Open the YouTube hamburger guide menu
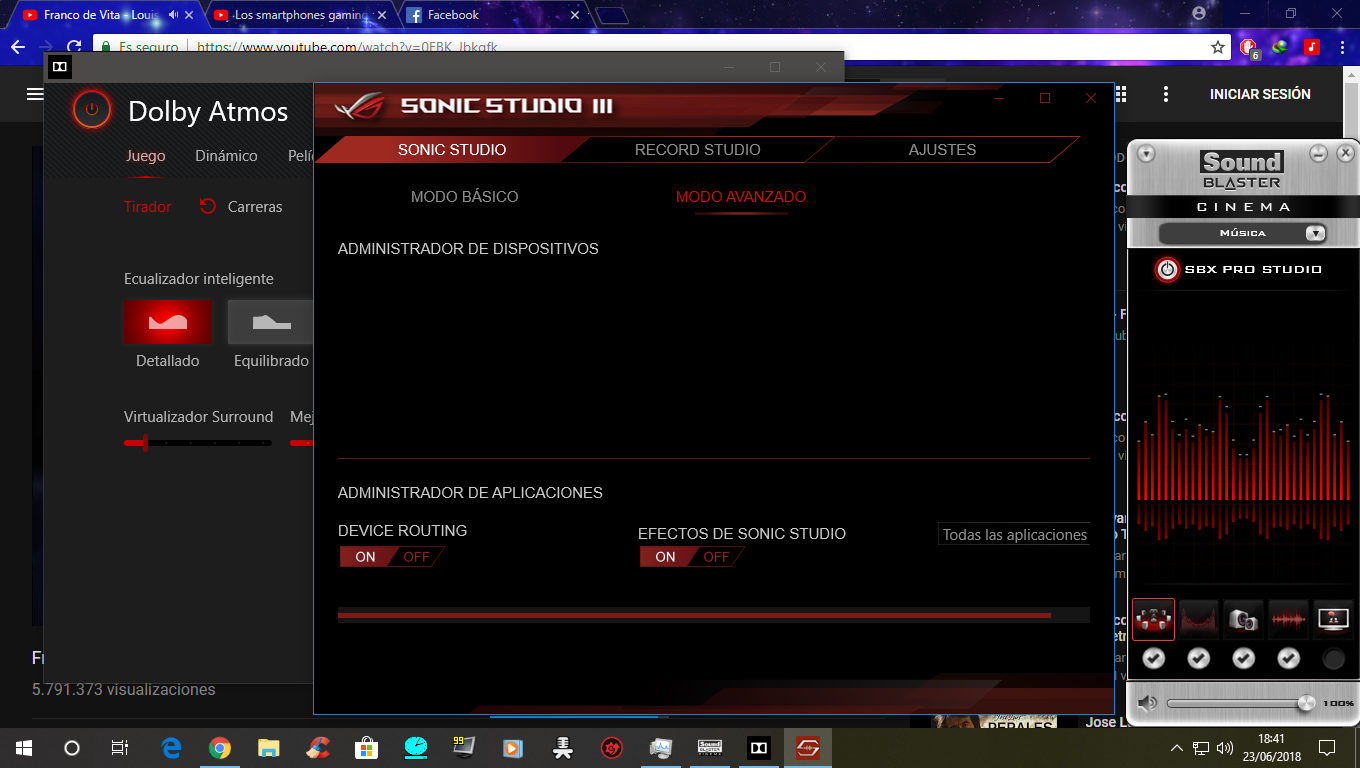 pos(35,94)
